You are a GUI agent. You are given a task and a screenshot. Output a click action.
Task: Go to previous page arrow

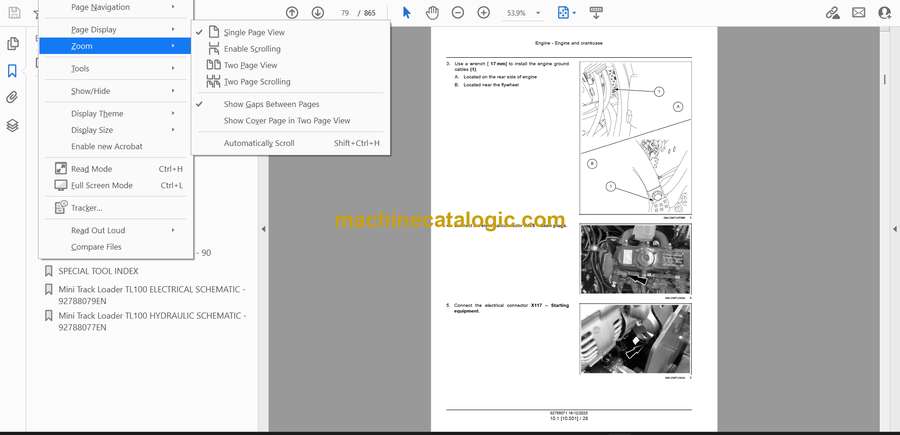point(292,13)
